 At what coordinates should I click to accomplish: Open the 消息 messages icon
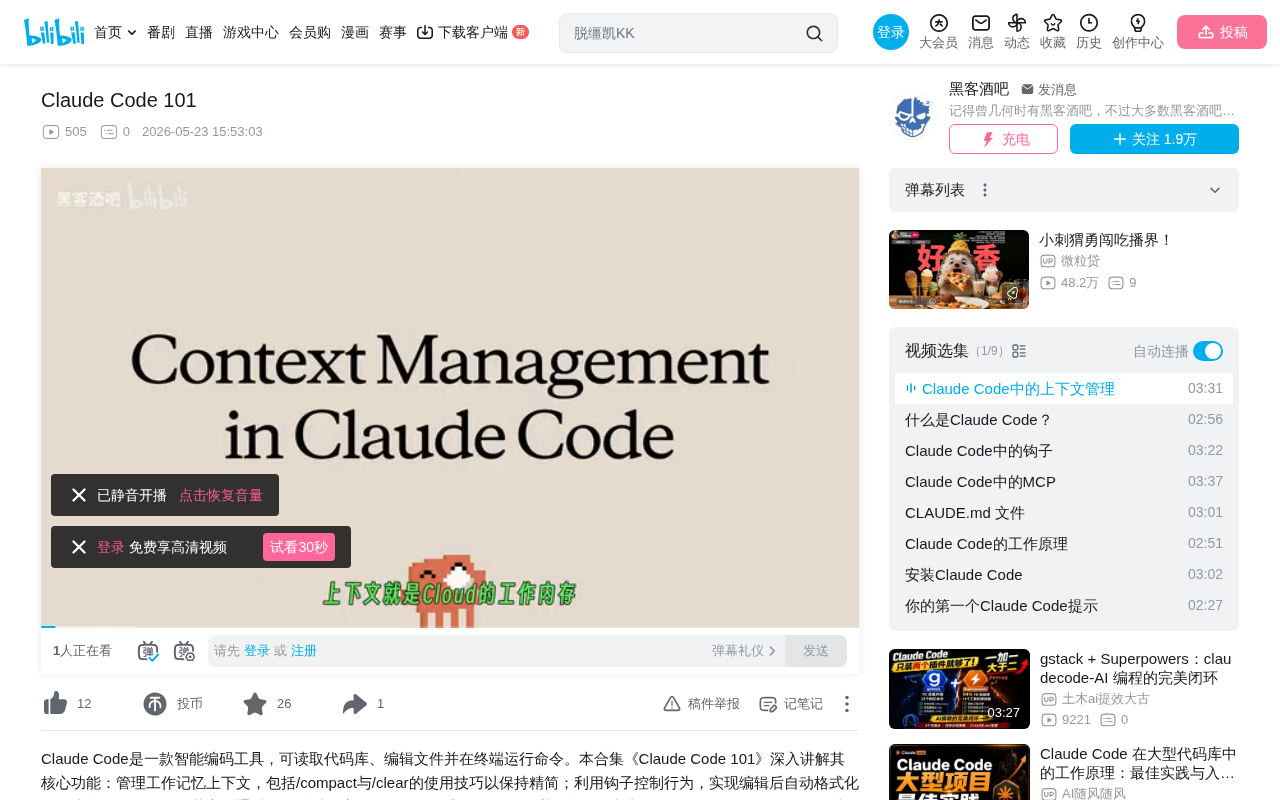tap(981, 32)
